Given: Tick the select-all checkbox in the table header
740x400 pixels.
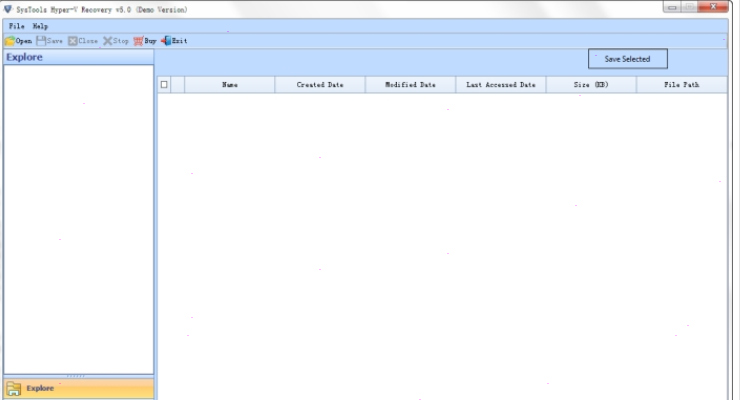Looking at the screenshot, I should [164, 85].
